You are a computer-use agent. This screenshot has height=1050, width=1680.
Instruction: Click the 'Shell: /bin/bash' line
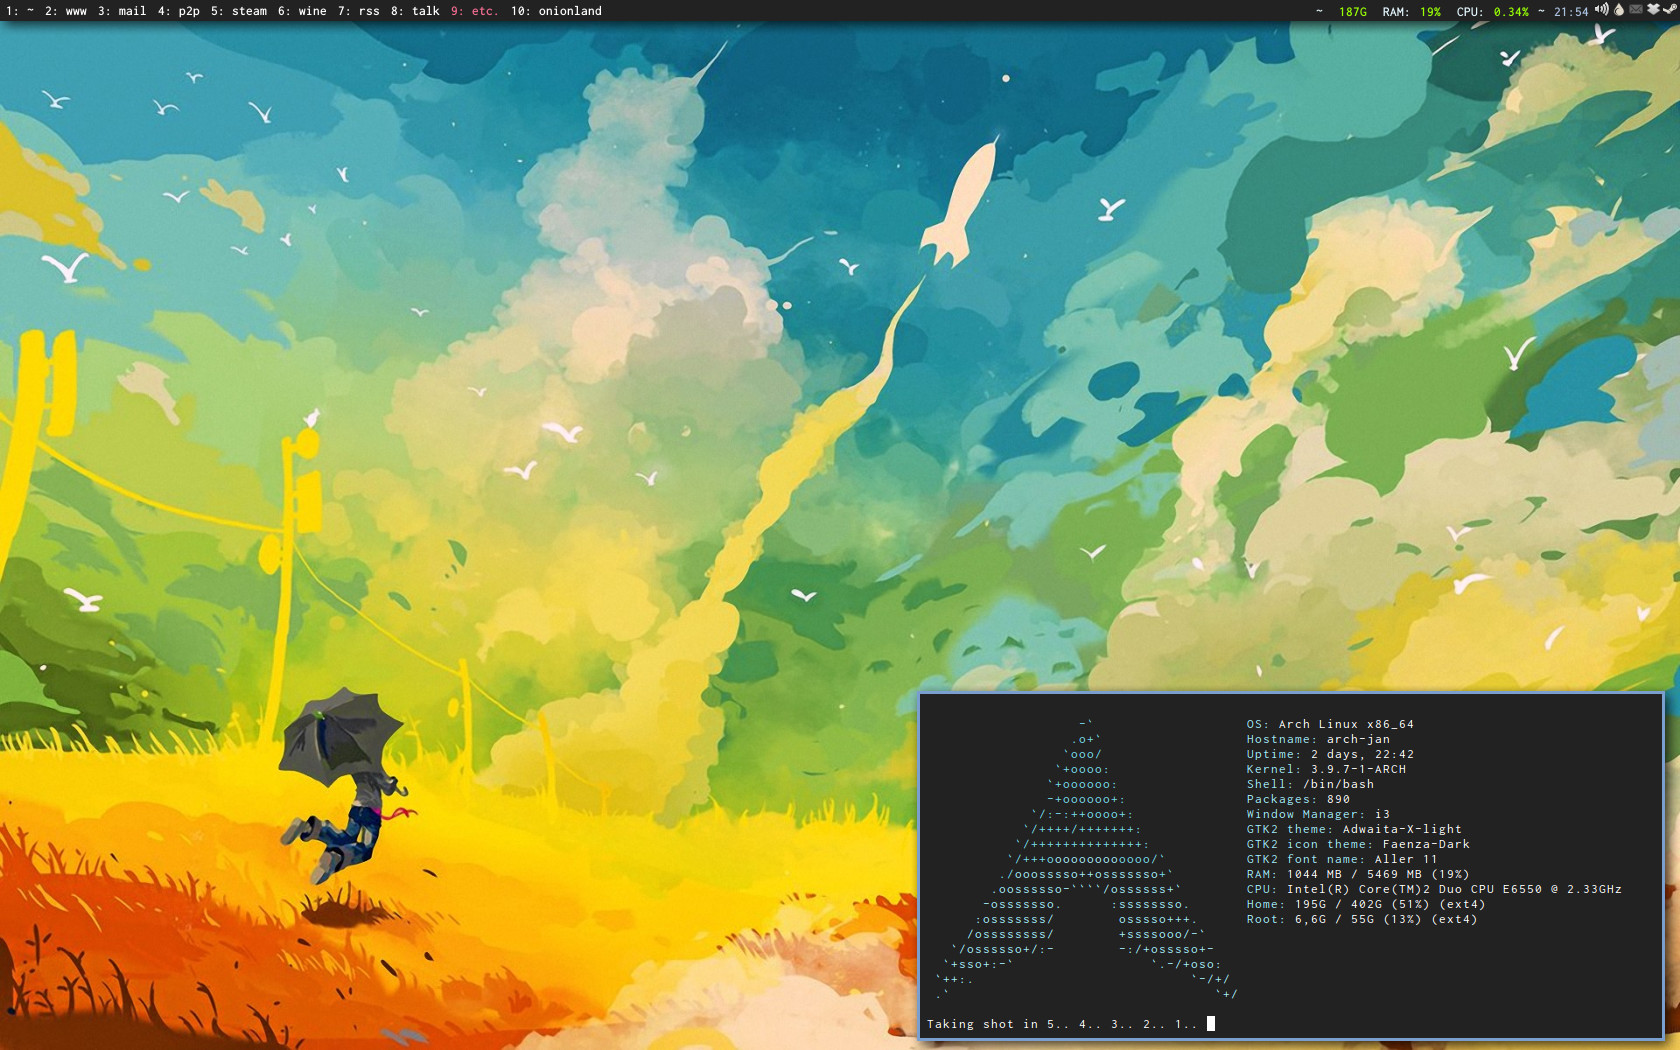pyautogui.click(x=1310, y=784)
